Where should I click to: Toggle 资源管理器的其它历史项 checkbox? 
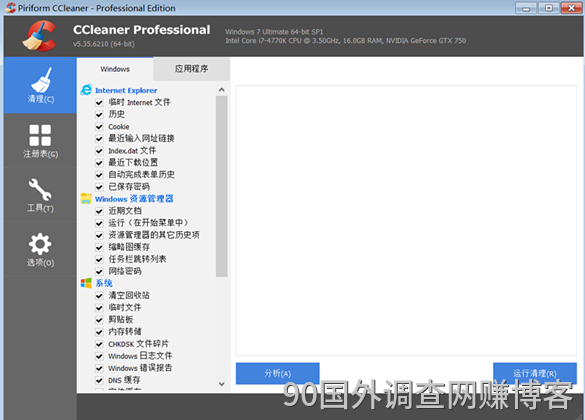[99, 235]
